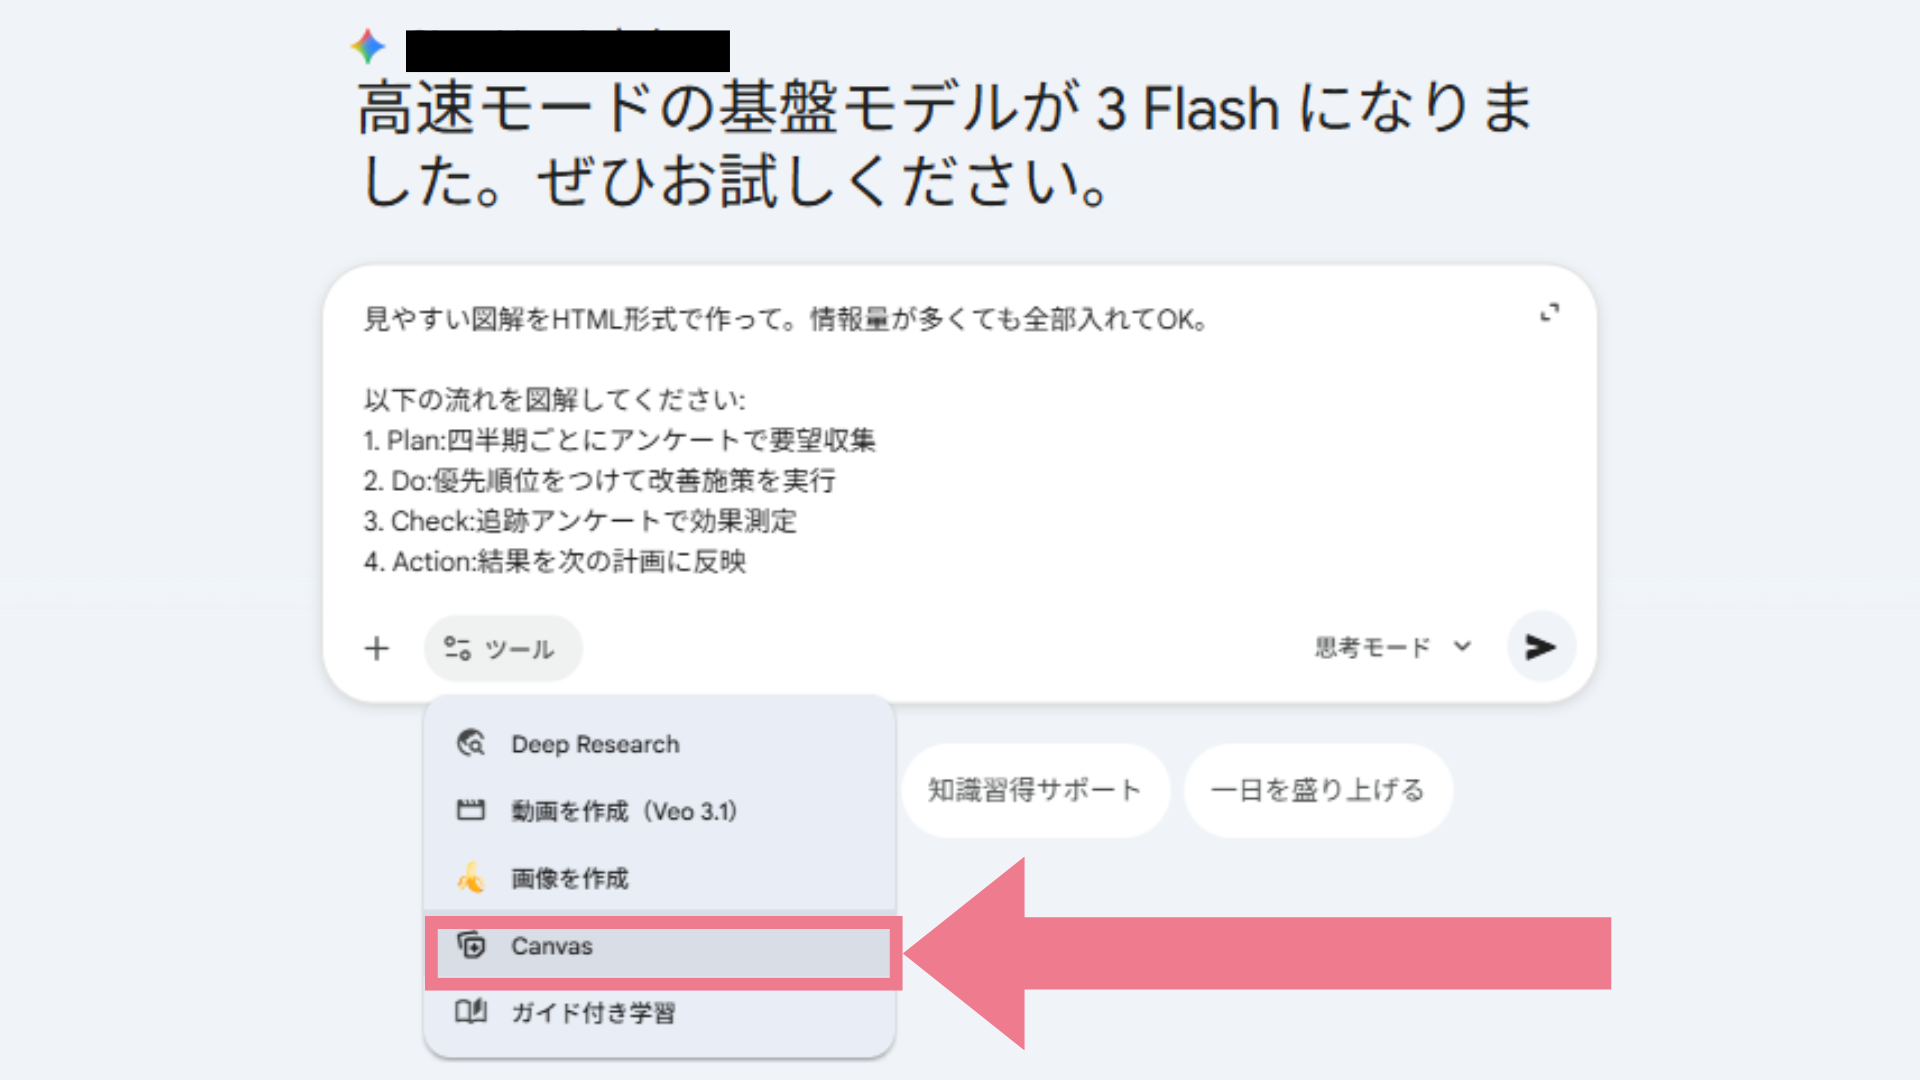Viewport: 1920px width, 1080px height.
Task: Choose the Canvas label in tools menu
Action: pyautogui.click(x=552, y=946)
